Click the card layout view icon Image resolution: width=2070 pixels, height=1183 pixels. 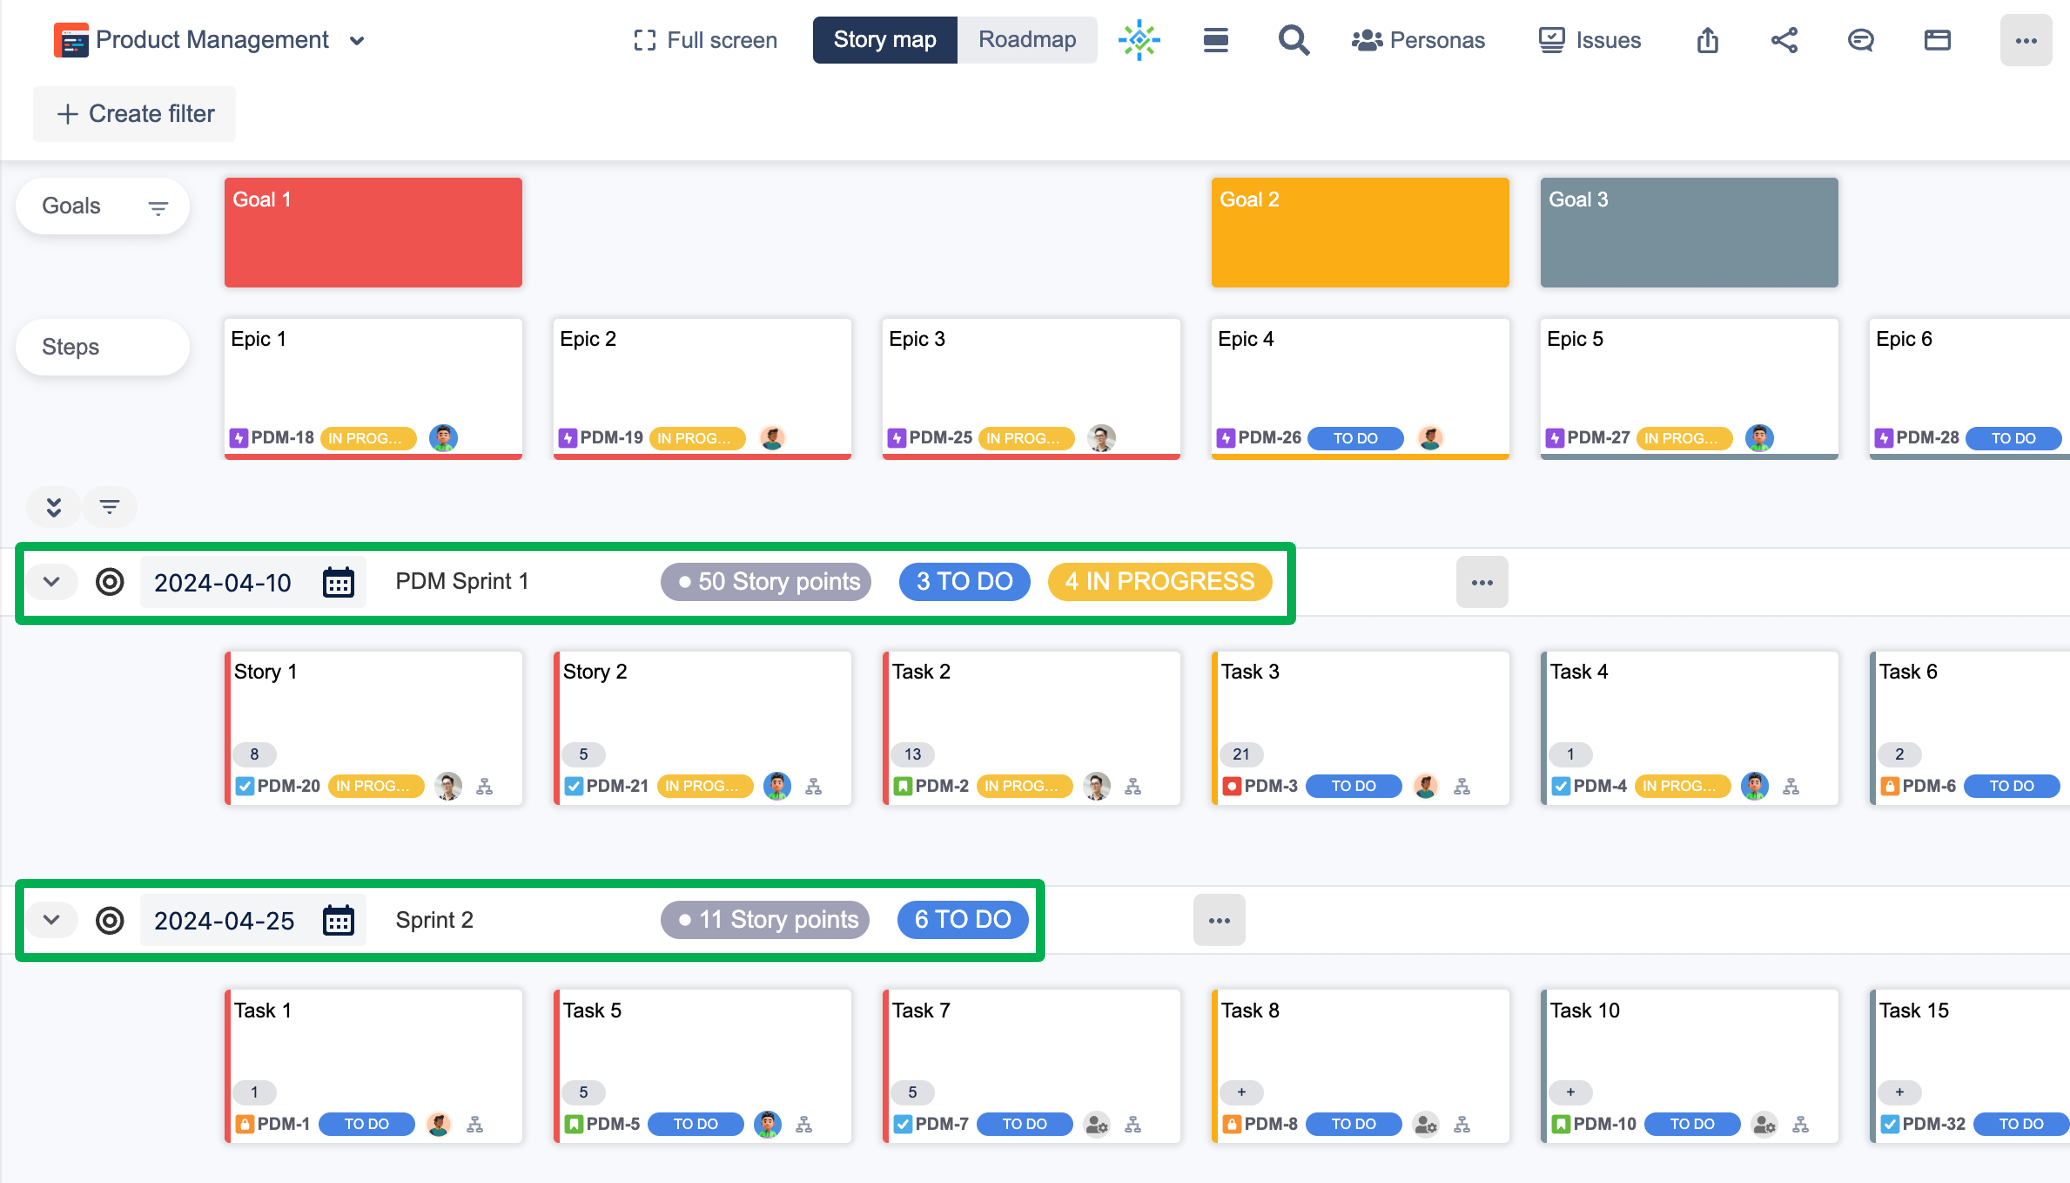point(1937,40)
